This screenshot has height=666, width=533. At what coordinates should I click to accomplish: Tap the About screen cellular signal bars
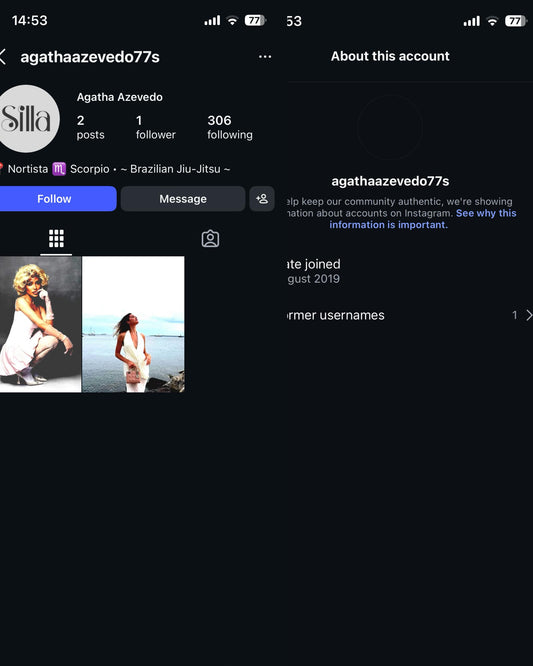point(472,21)
